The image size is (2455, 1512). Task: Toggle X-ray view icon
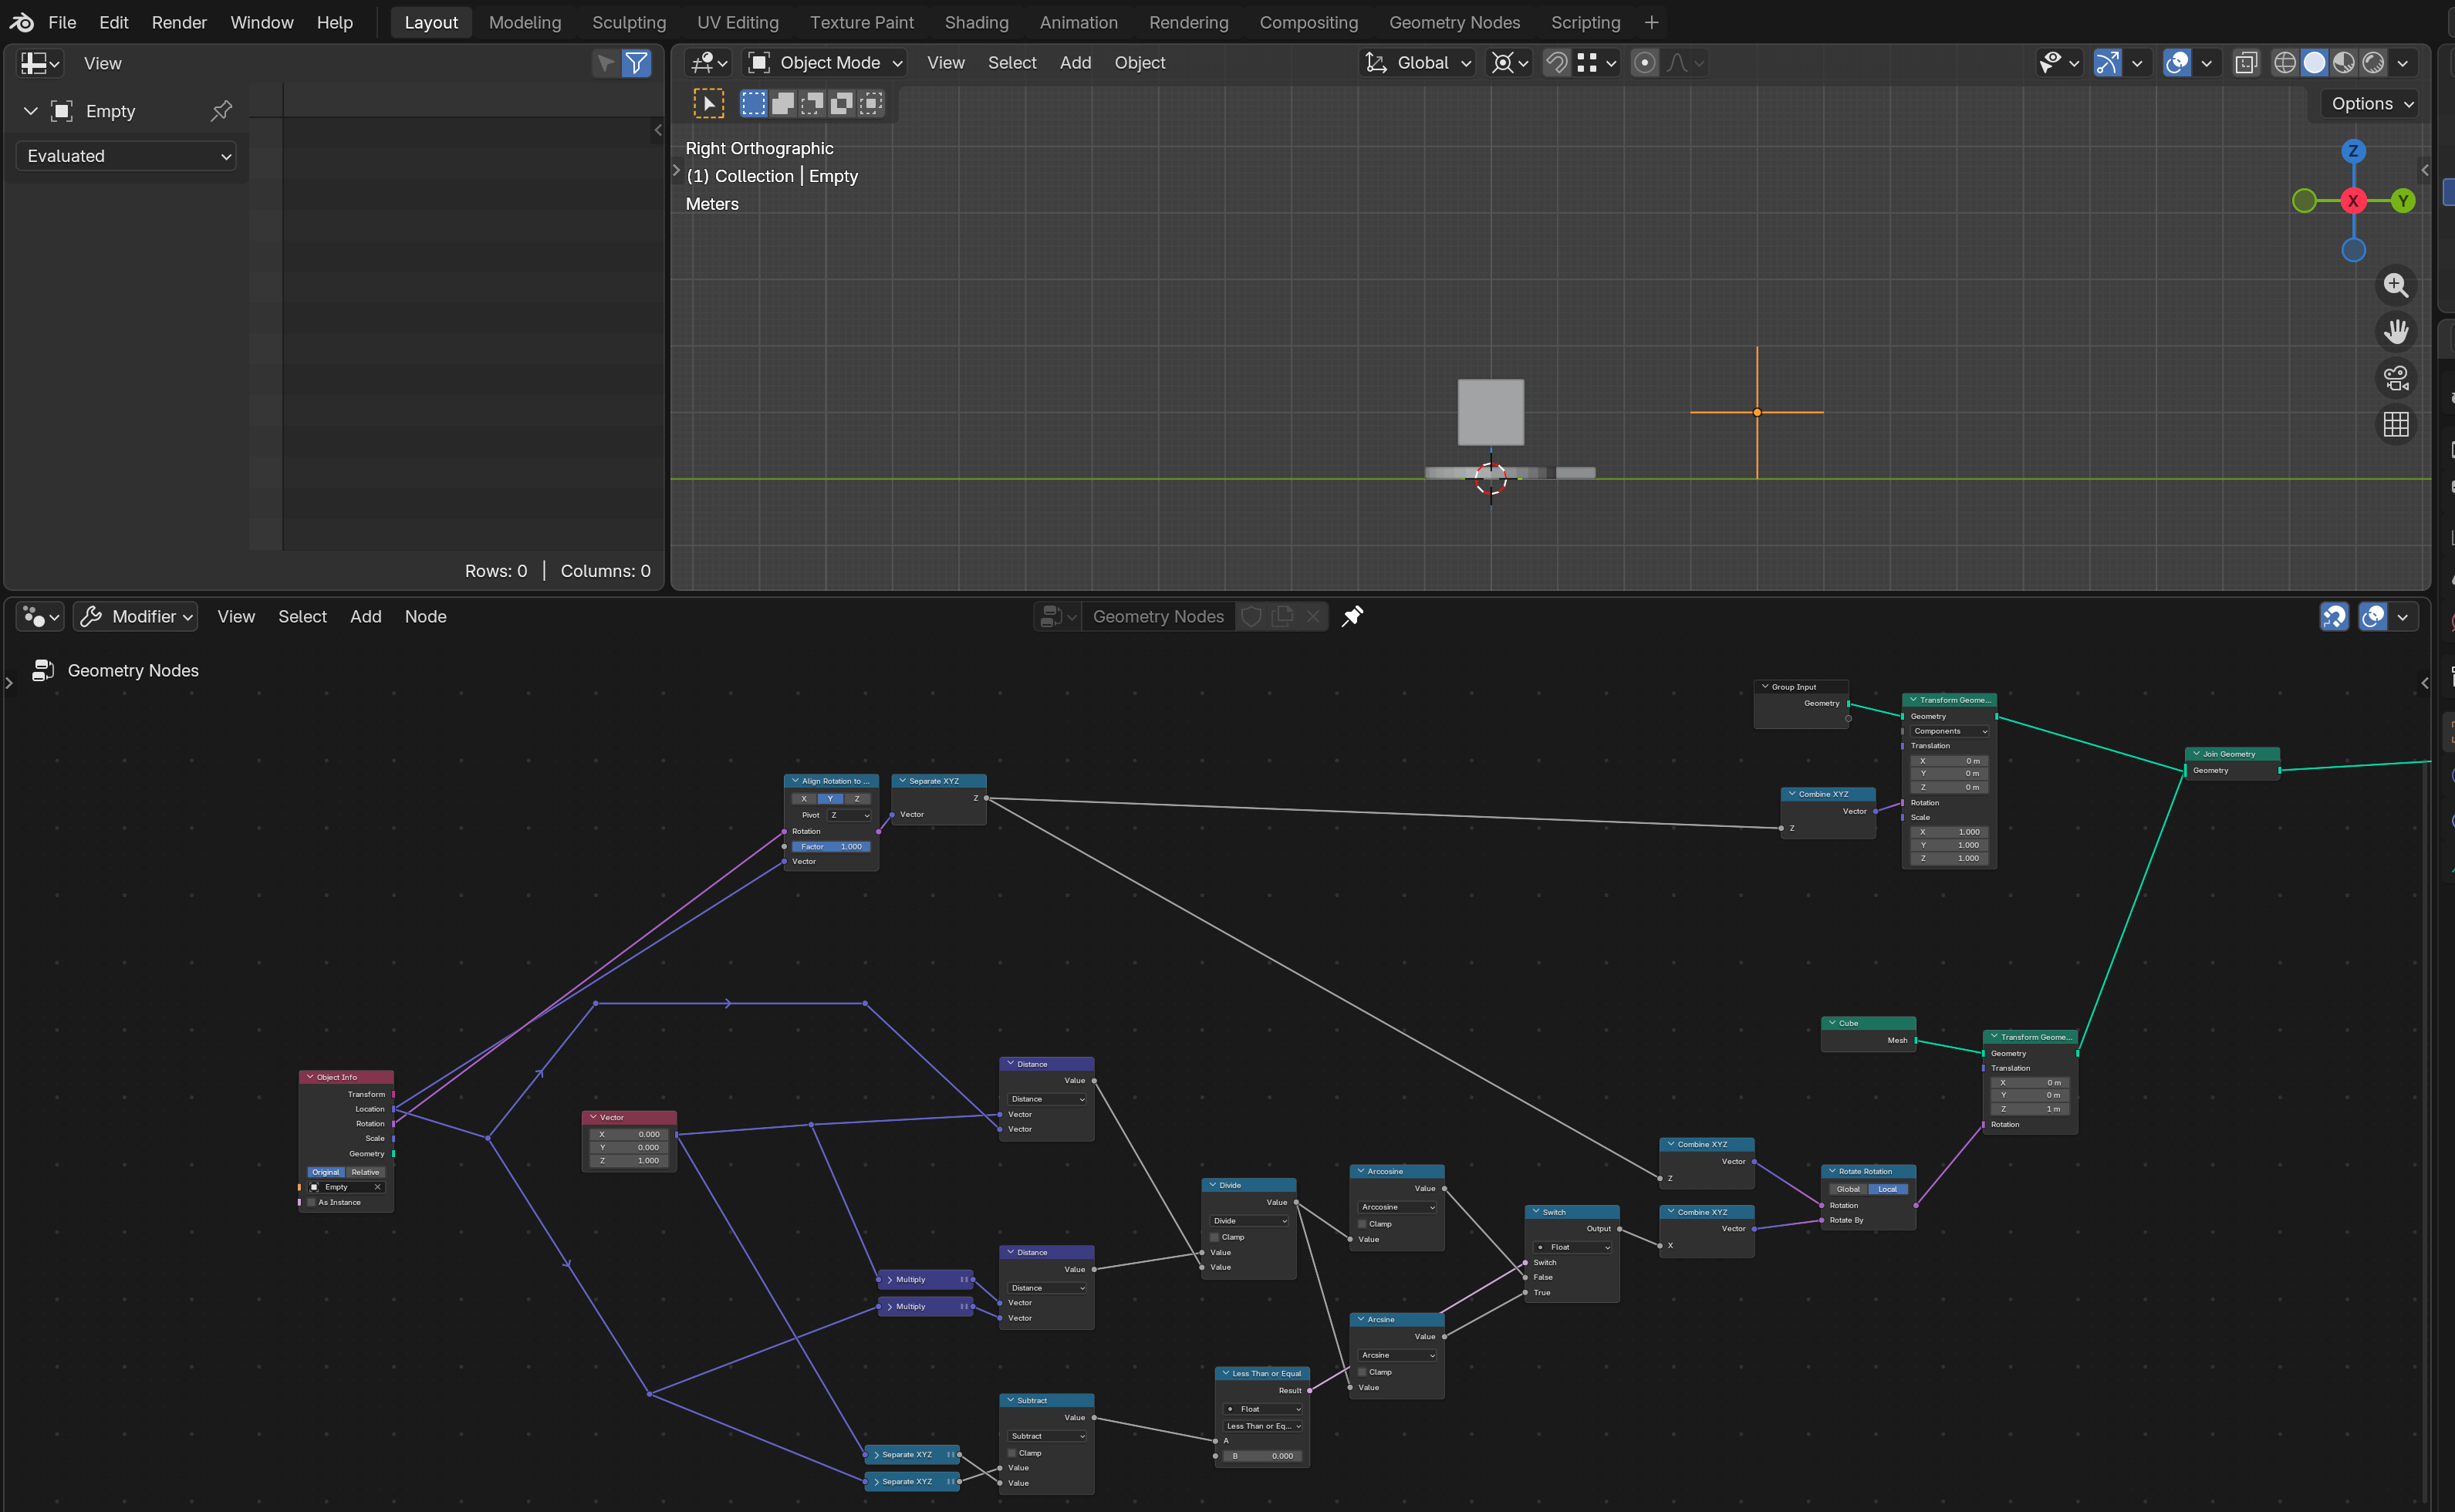tap(2246, 63)
